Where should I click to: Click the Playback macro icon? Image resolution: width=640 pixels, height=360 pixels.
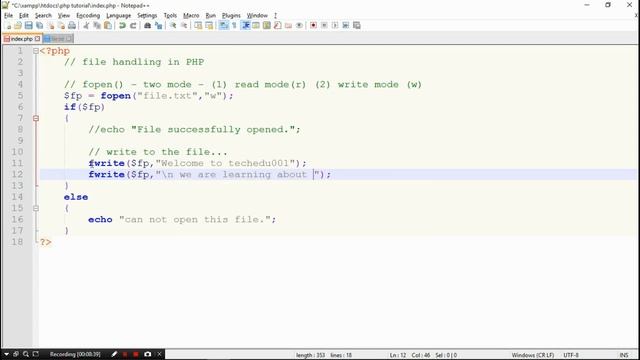coord(335,26)
